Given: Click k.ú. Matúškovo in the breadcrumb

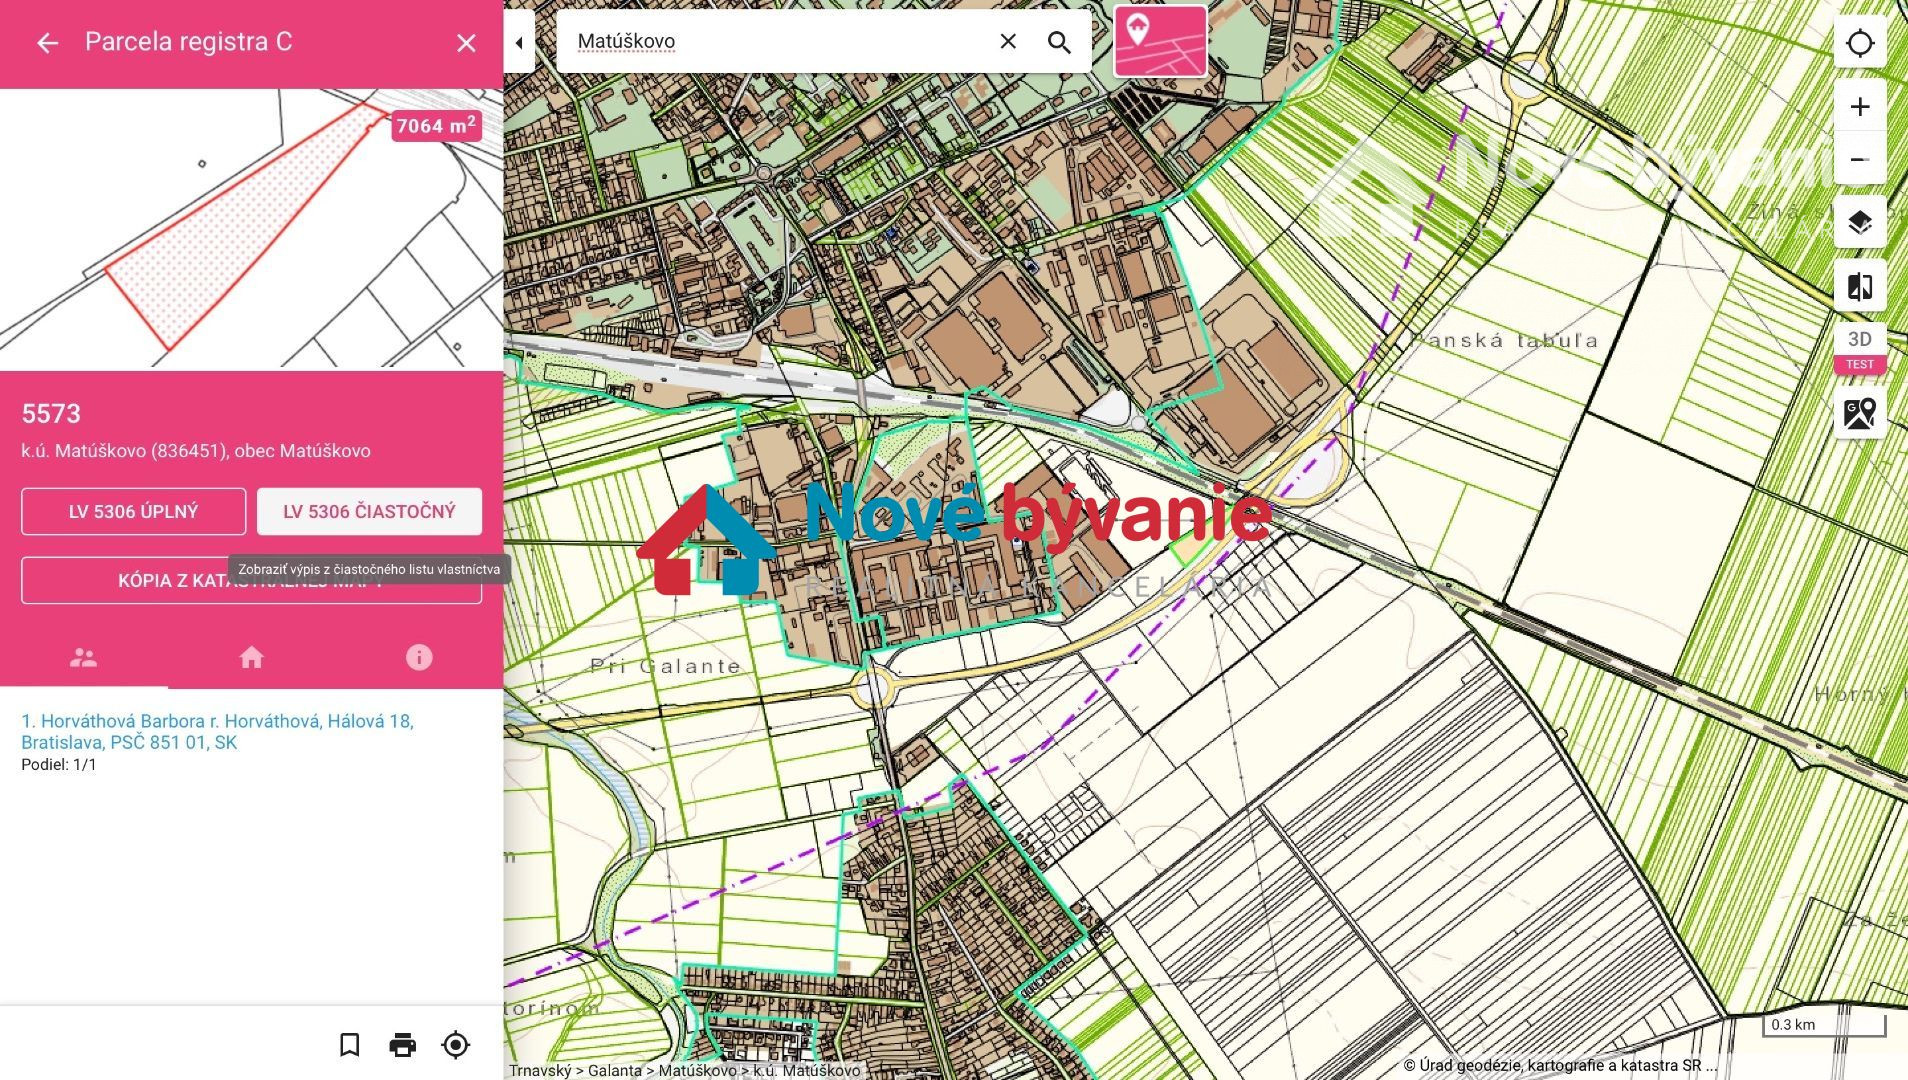Looking at the screenshot, I should click(807, 1070).
